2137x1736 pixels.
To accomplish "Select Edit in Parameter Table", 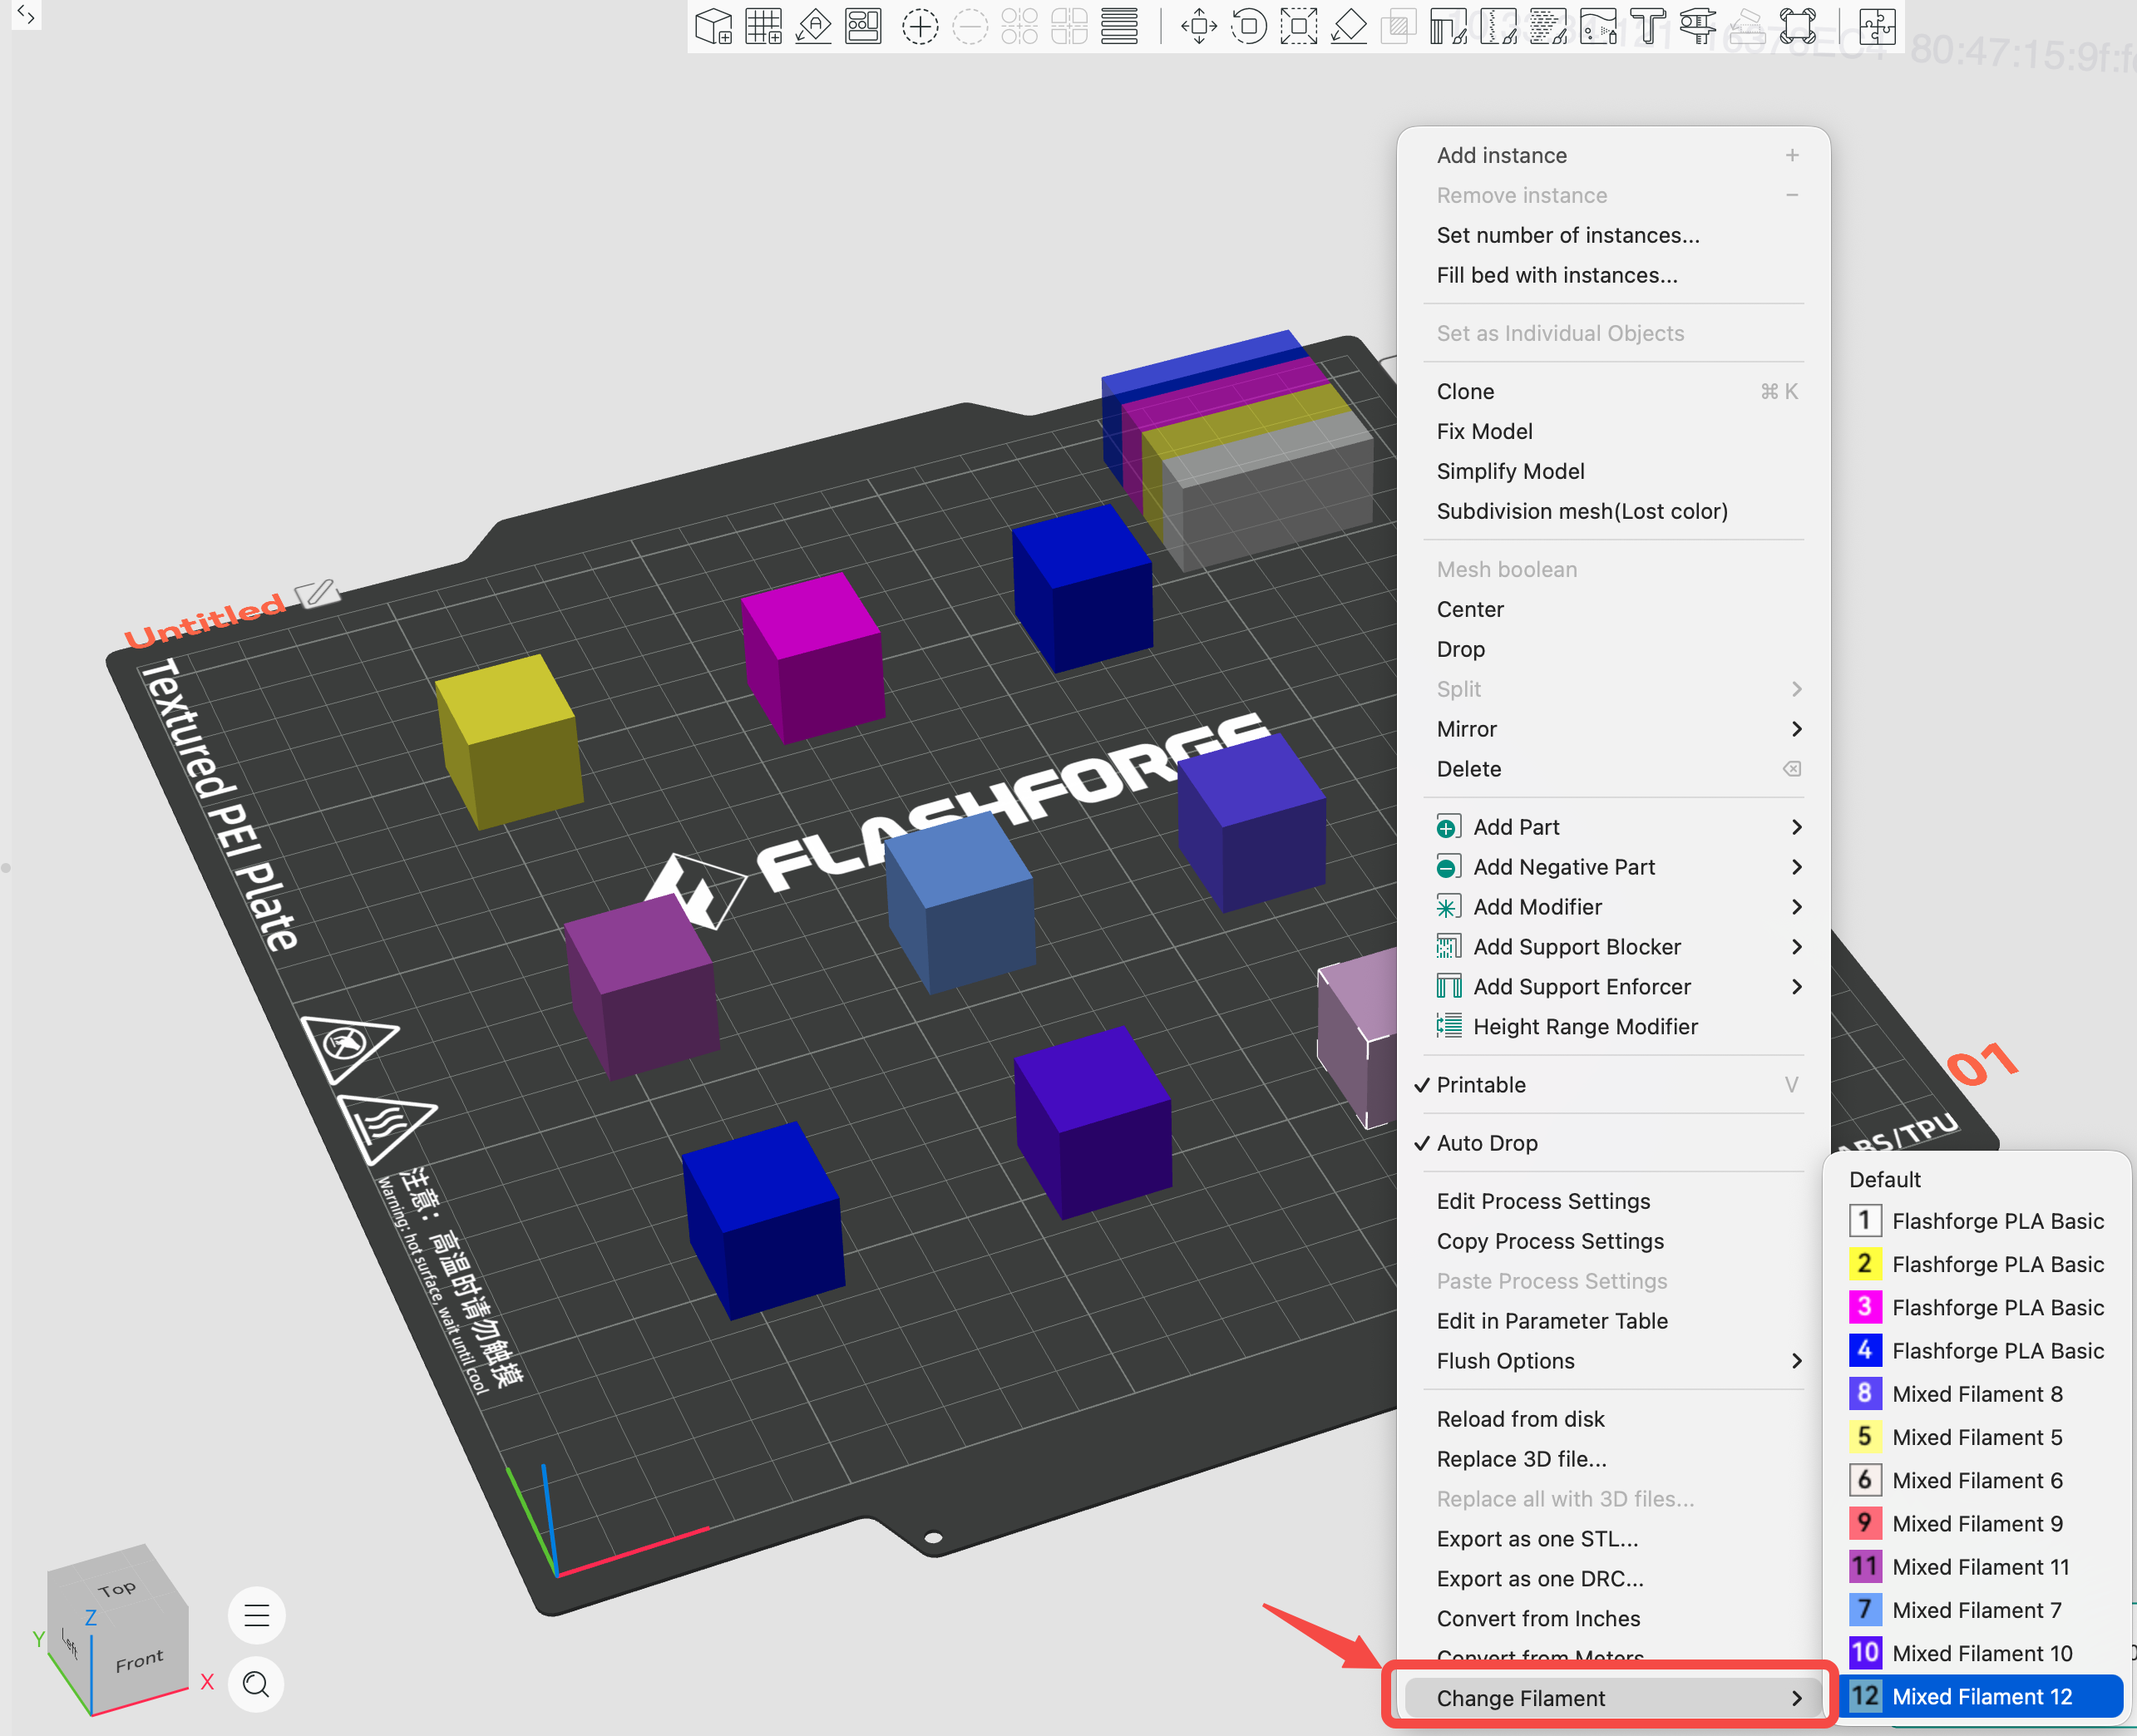I will [1613, 1321].
